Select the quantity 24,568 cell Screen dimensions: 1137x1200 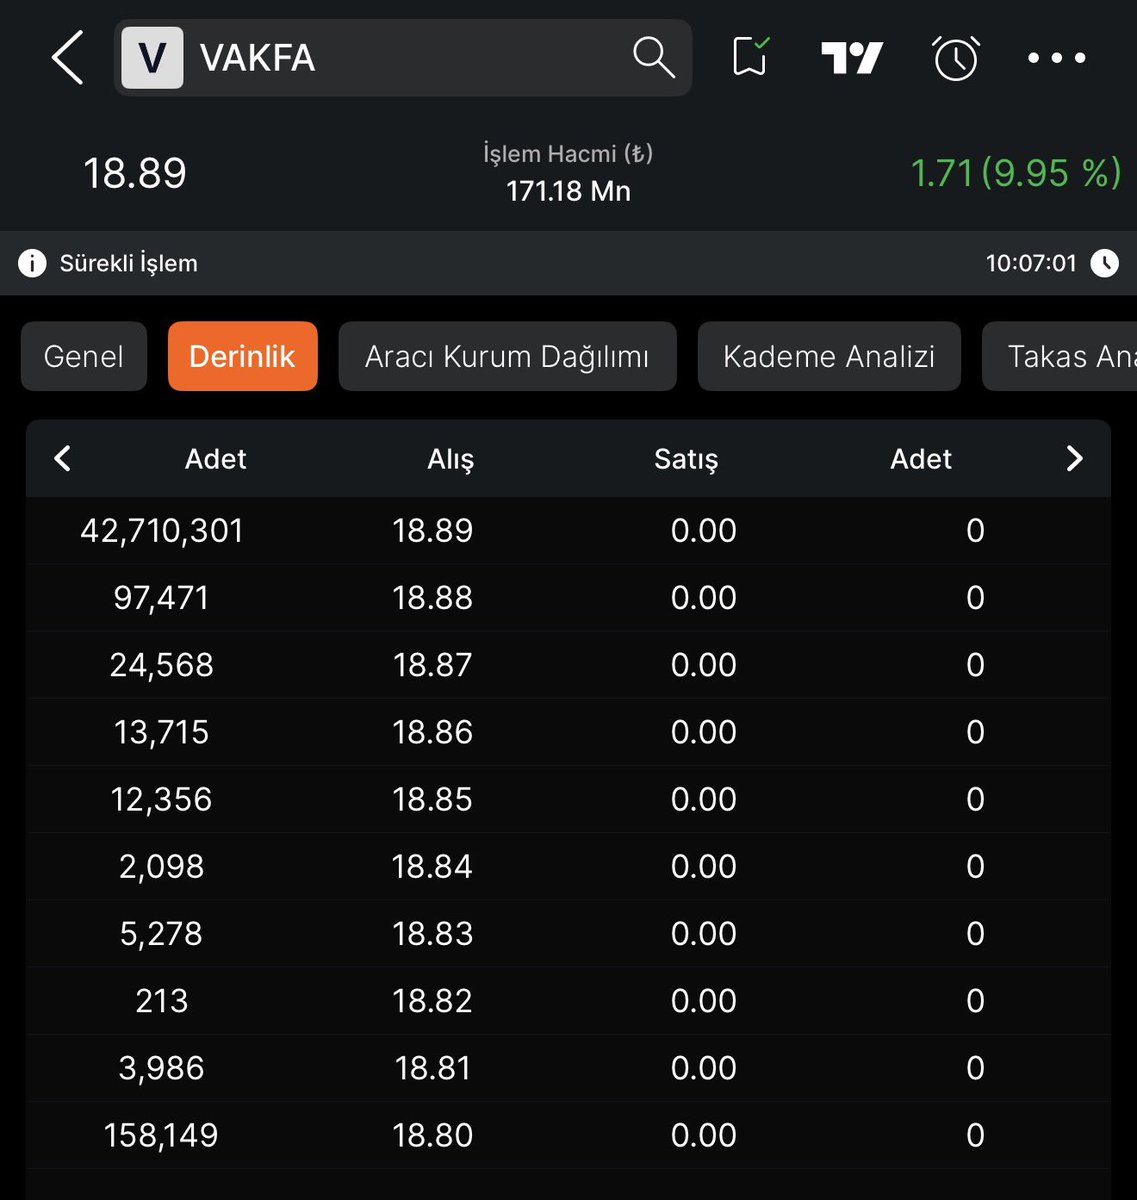(162, 664)
